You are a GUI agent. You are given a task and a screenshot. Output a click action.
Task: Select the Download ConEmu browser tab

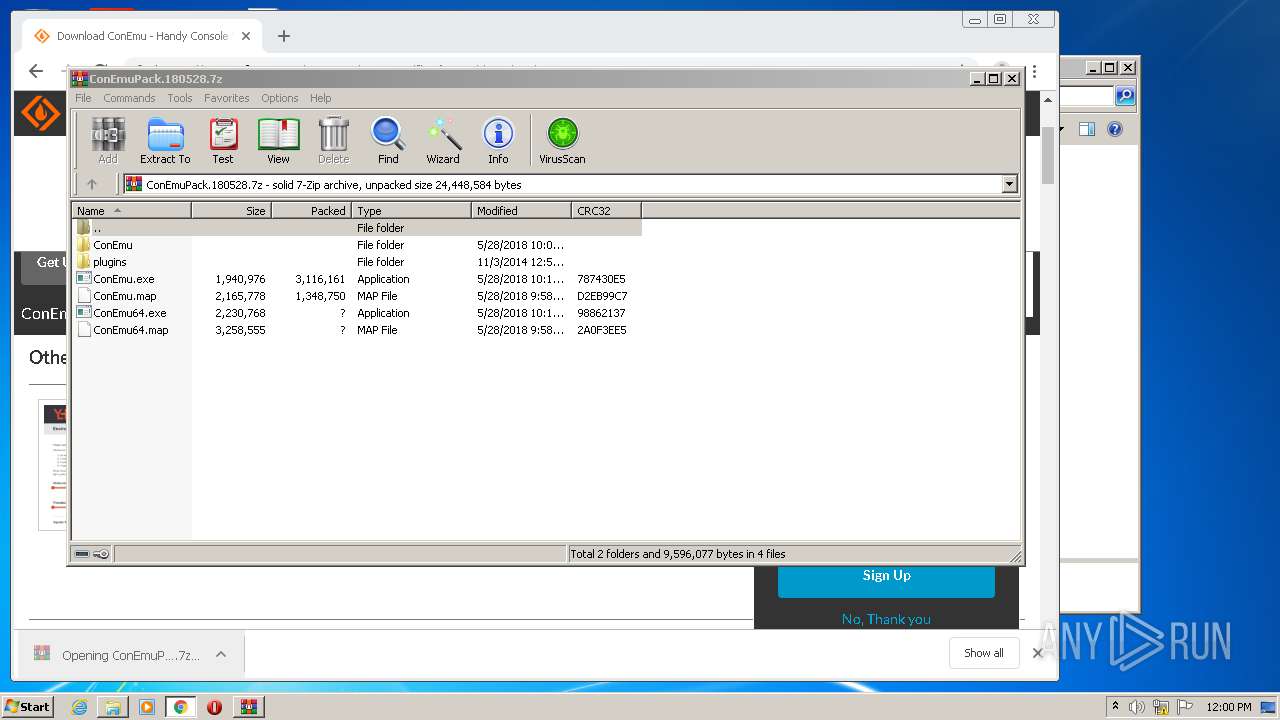(142, 36)
